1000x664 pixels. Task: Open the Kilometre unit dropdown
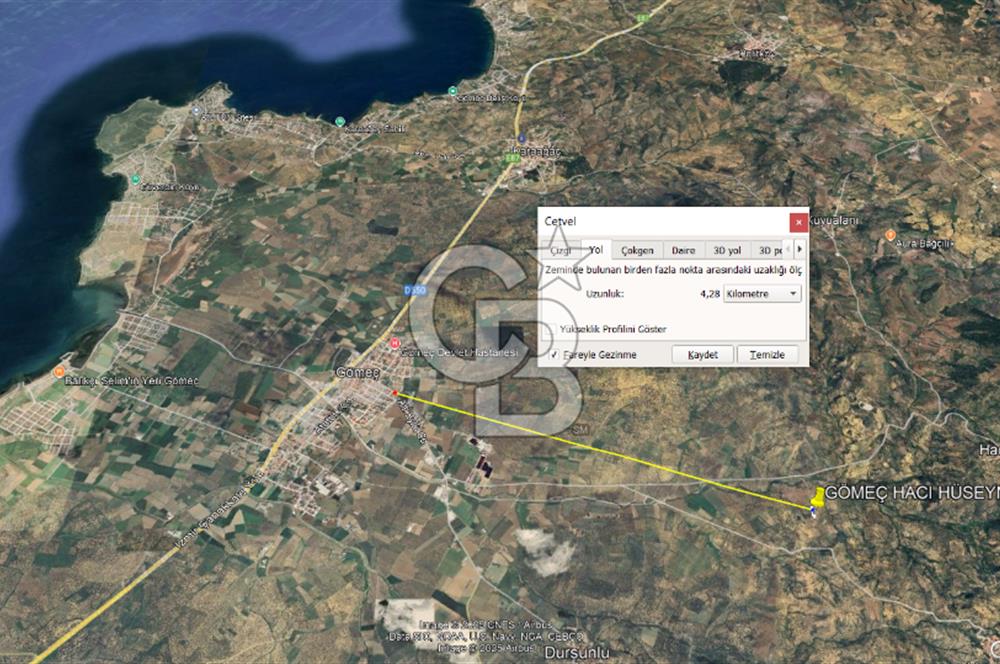tap(763, 294)
